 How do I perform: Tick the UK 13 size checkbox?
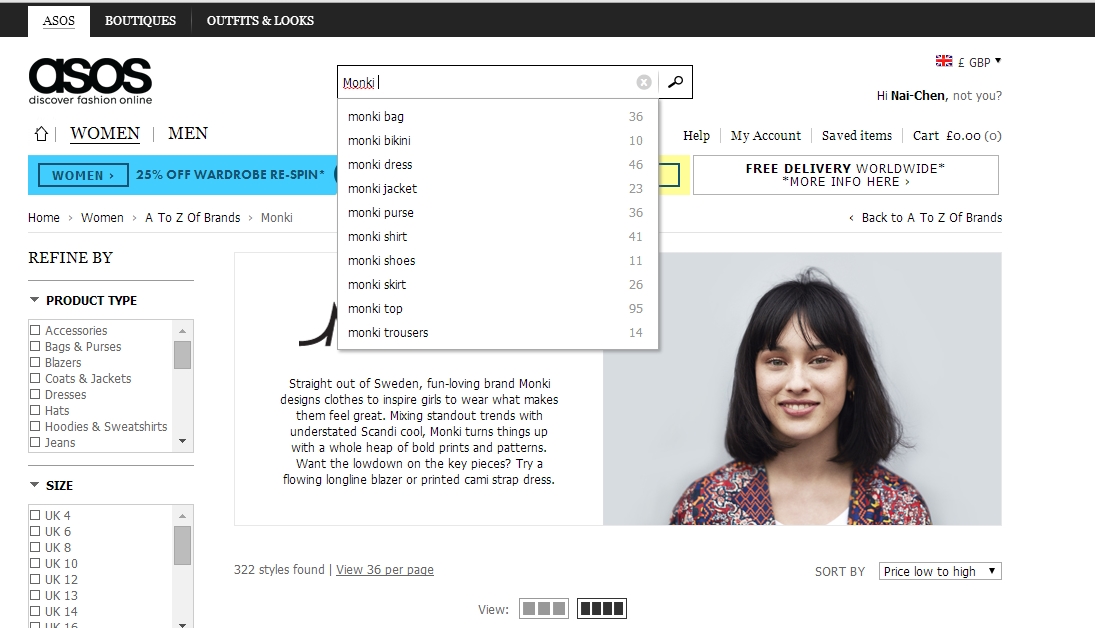[x=35, y=595]
